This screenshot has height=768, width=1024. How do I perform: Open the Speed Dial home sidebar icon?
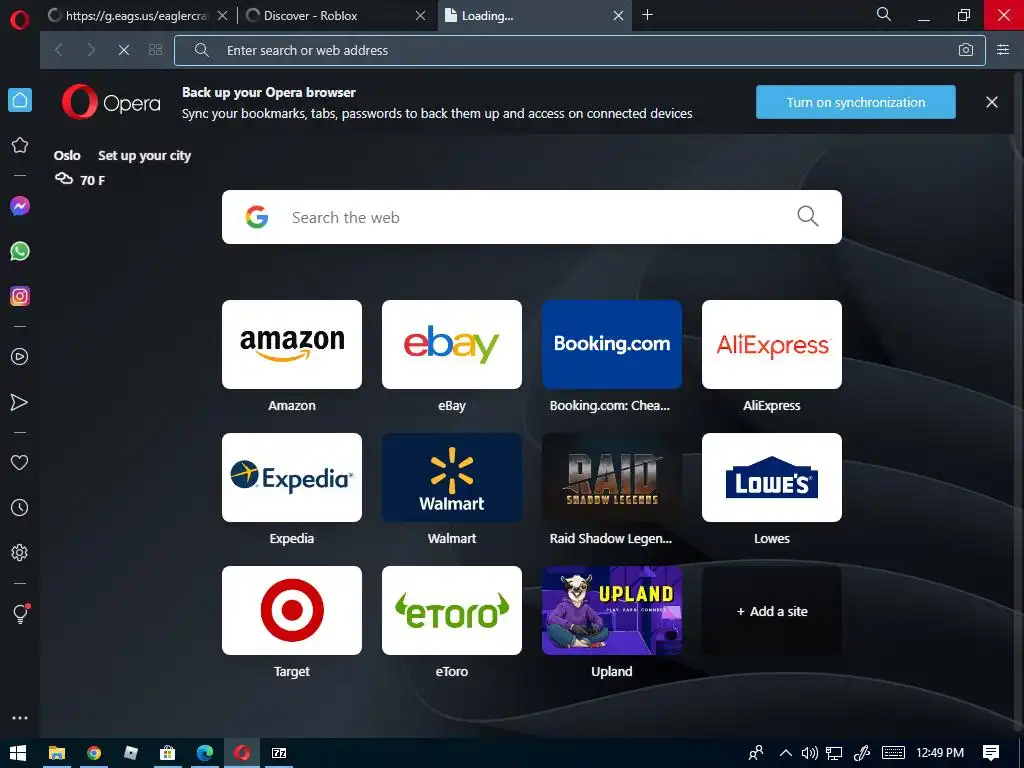click(x=20, y=100)
